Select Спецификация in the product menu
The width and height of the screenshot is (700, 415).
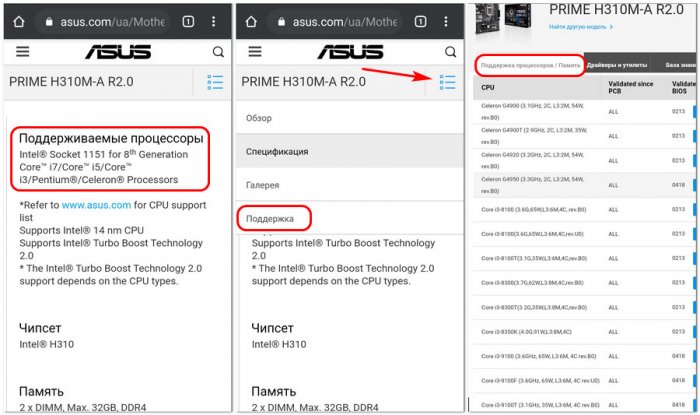point(350,151)
